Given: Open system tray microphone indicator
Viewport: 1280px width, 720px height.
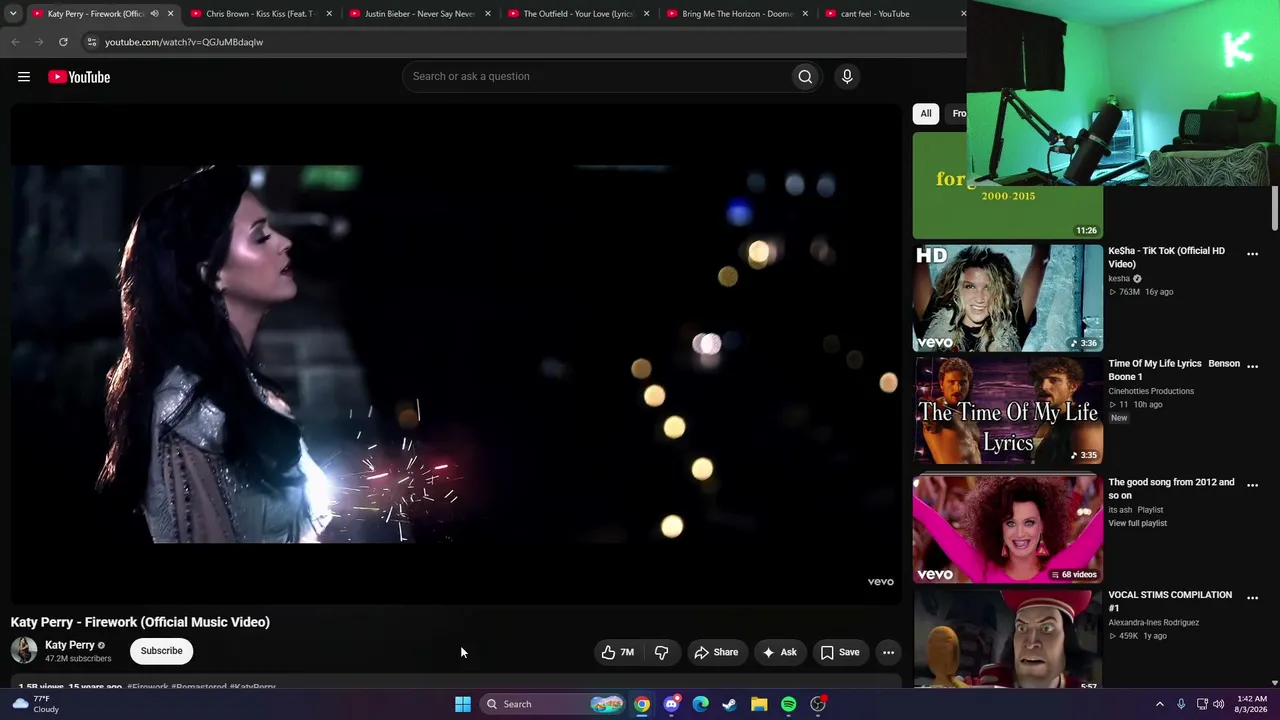Looking at the screenshot, I should (x=1181, y=704).
